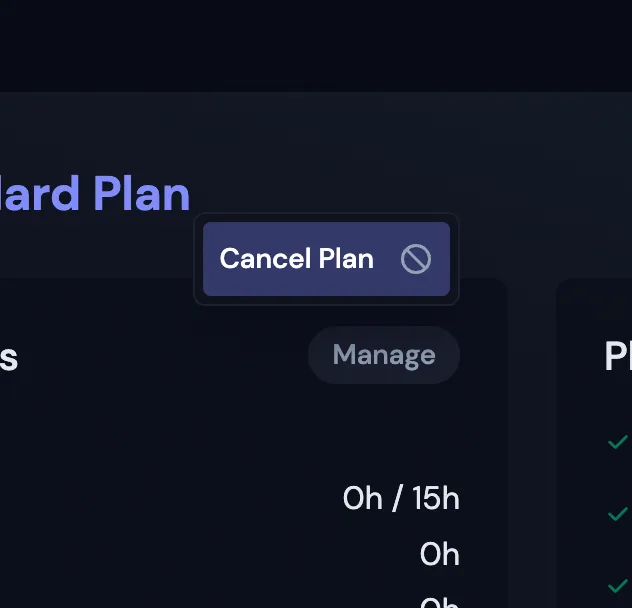This screenshot has width=632, height=608.
Task: Click the "0h" value below the usage row
Action: click(439, 554)
